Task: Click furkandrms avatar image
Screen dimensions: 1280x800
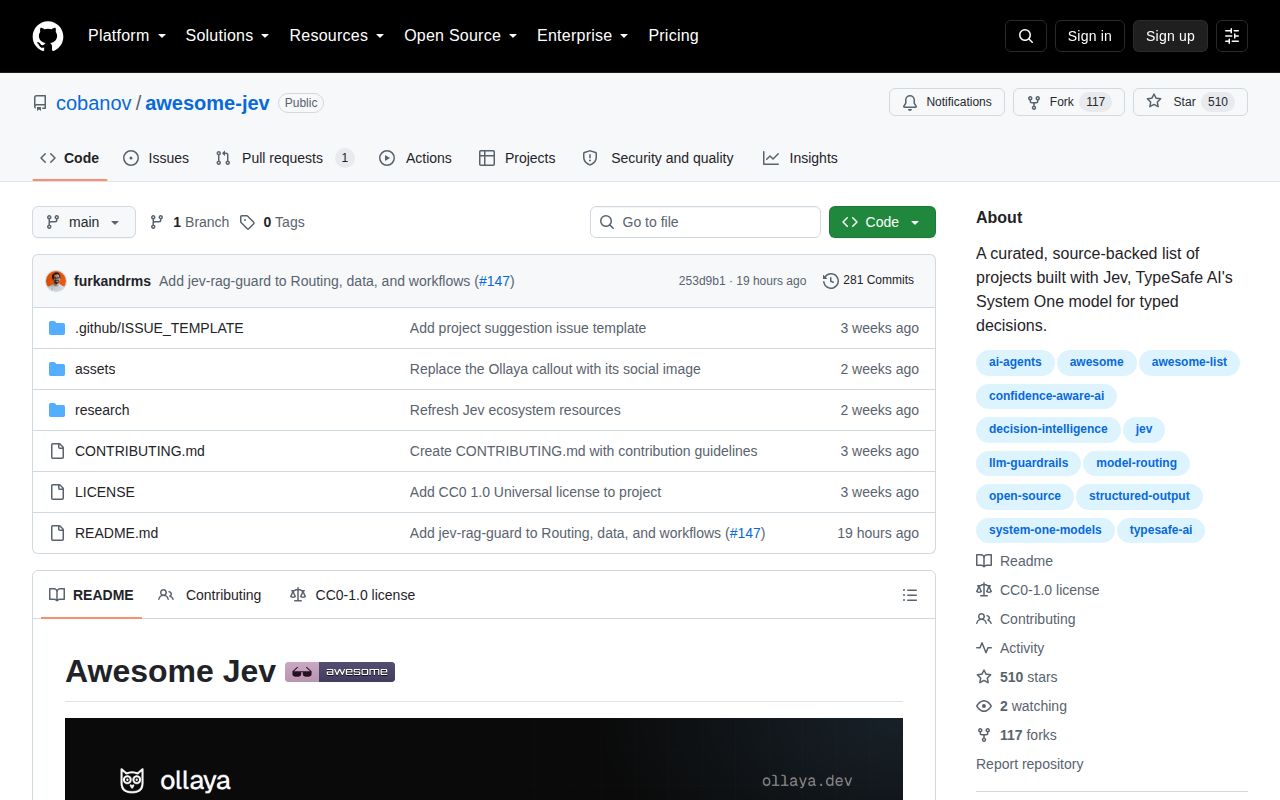Action: coord(56,281)
